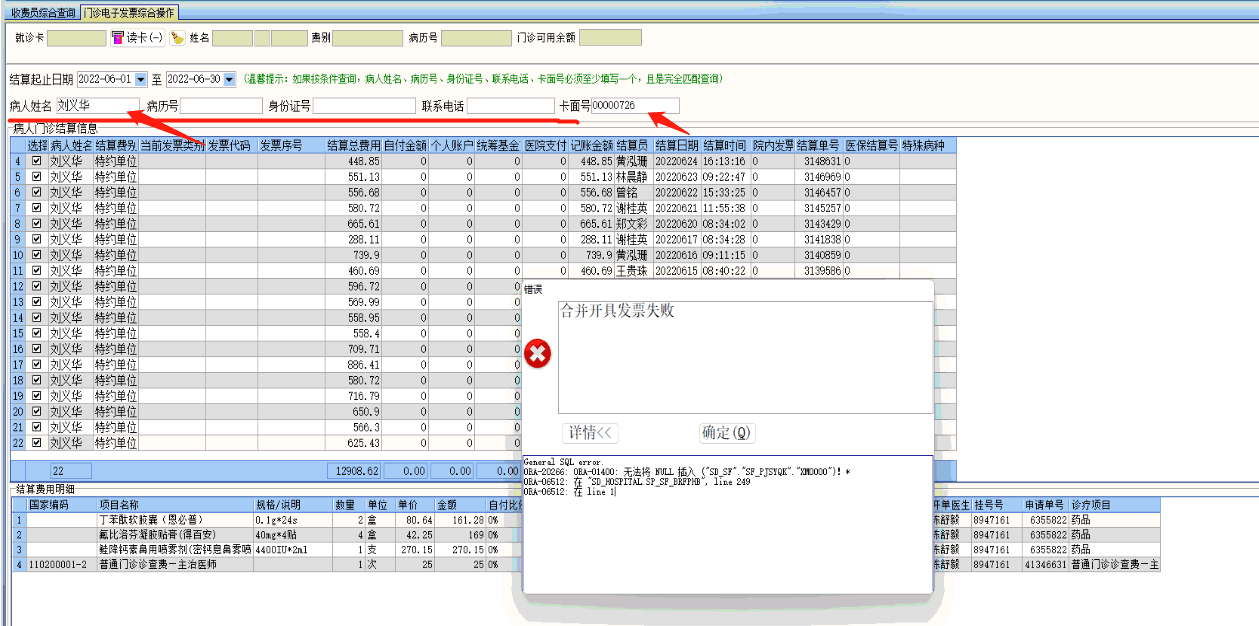Screen dimensions: 1259x626
Task: Click the 特约单位 cell in row 4
Action: pos(116,161)
